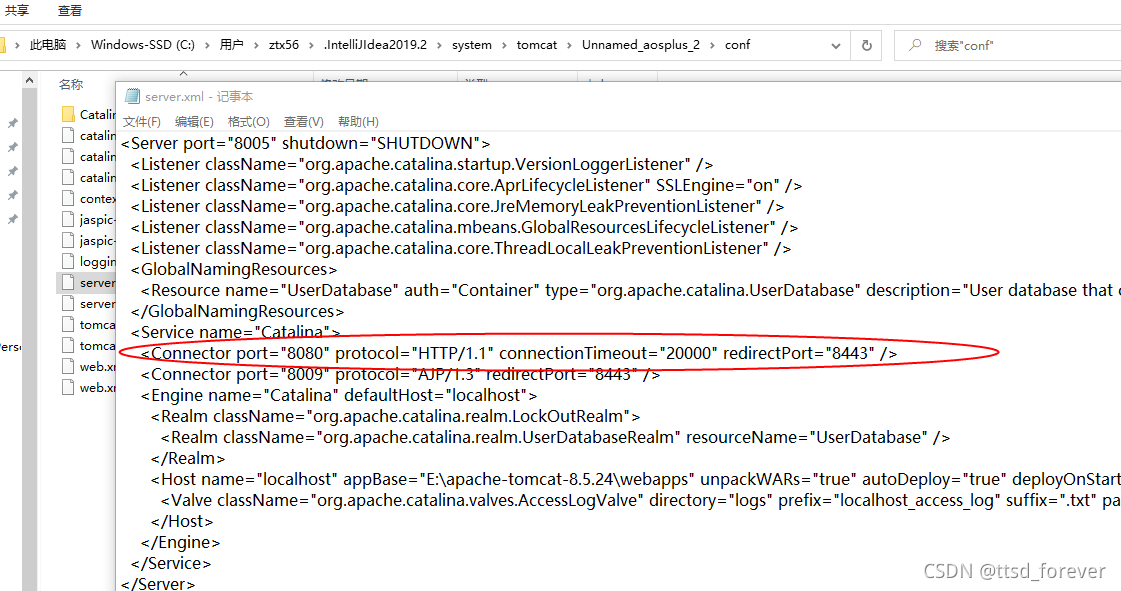Image resolution: width=1121 pixels, height=591 pixels.
Task: Open the address bar history dropdown arrow
Action: point(836,46)
